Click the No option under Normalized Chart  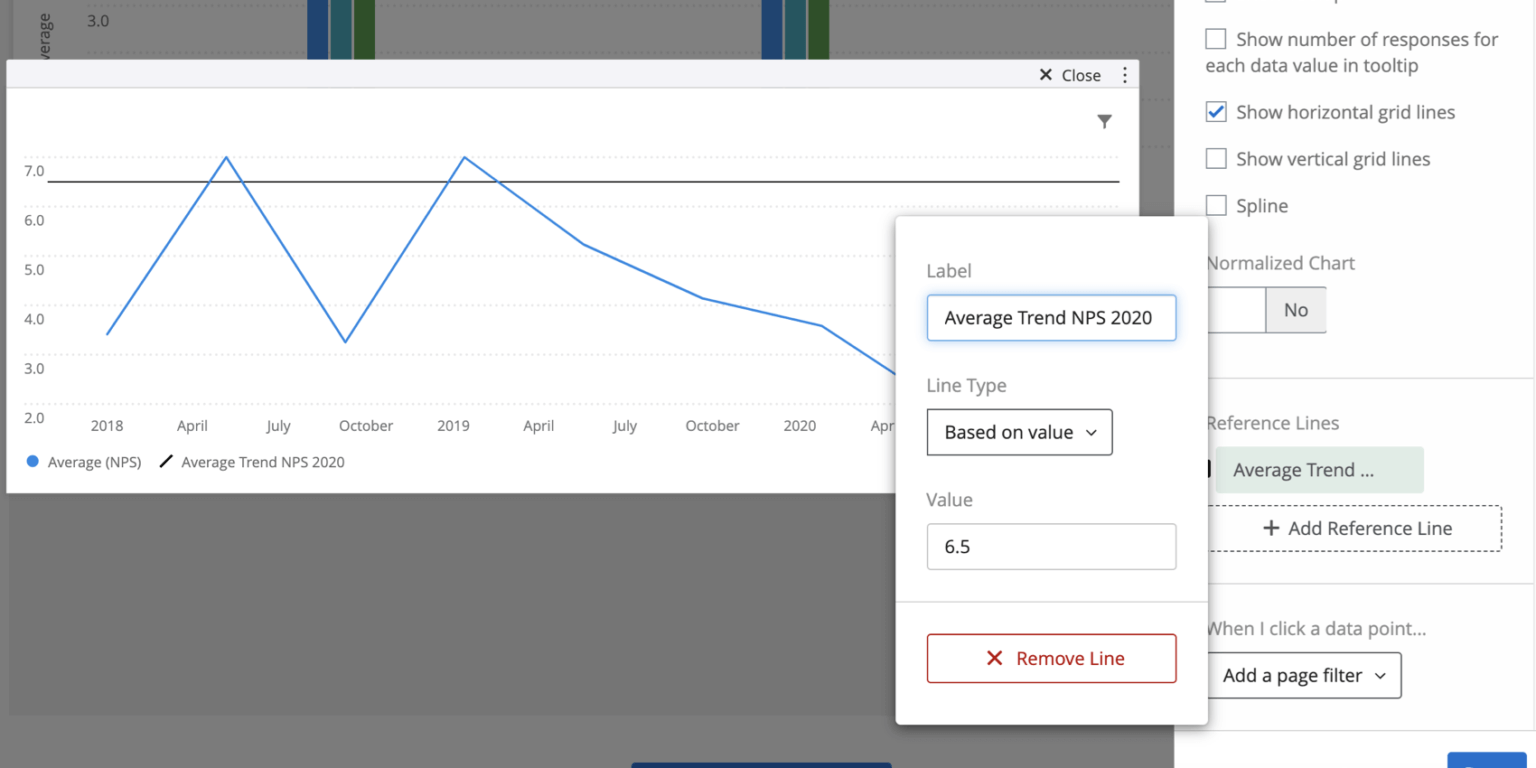pos(1295,310)
